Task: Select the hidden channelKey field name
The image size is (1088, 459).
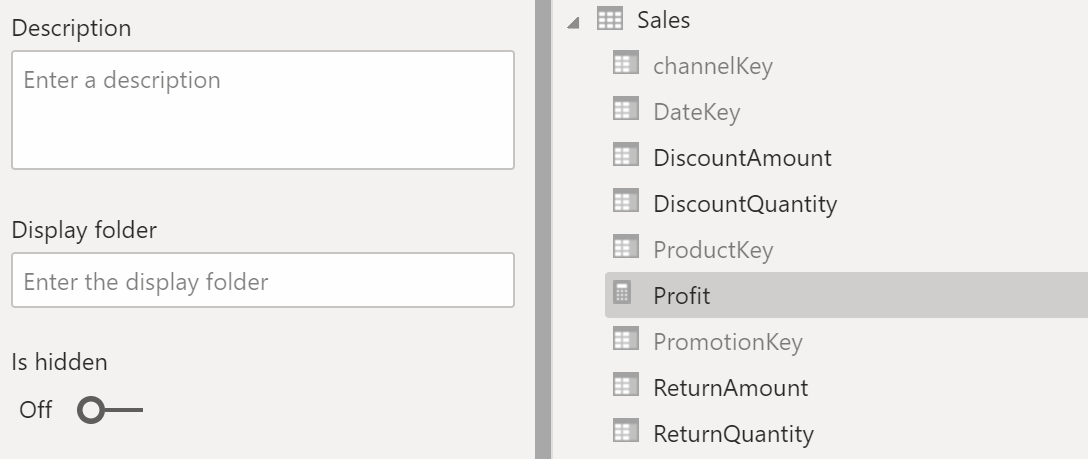Action: 712,65
